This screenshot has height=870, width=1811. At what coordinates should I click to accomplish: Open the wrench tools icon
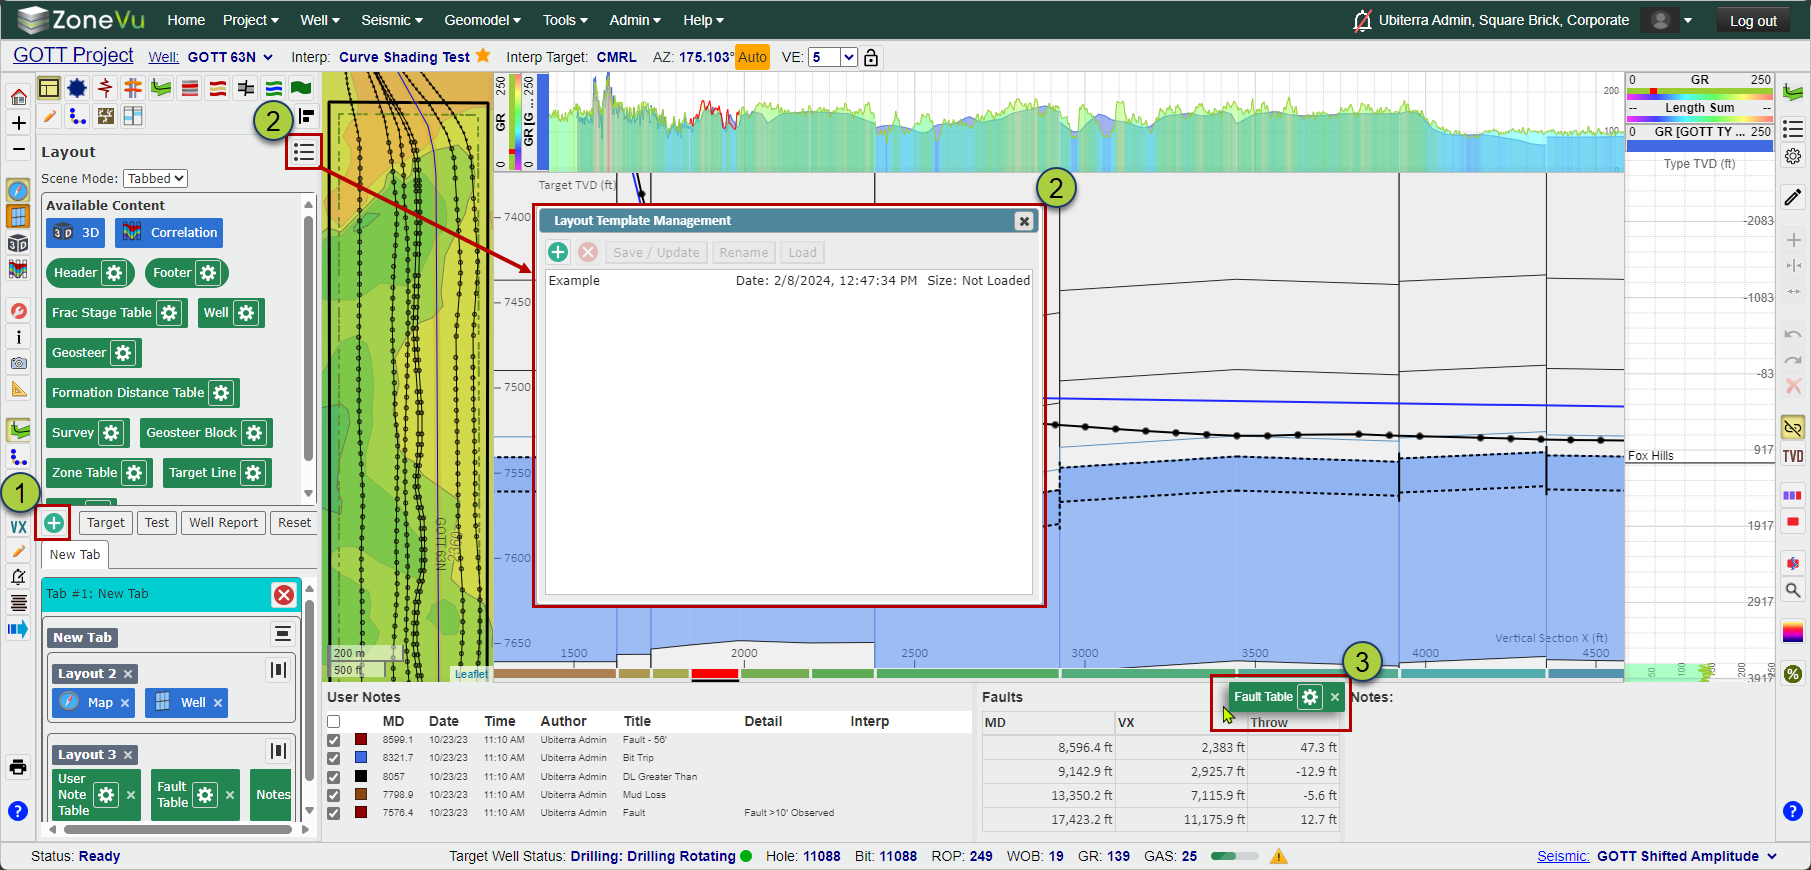click(x=18, y=311)
